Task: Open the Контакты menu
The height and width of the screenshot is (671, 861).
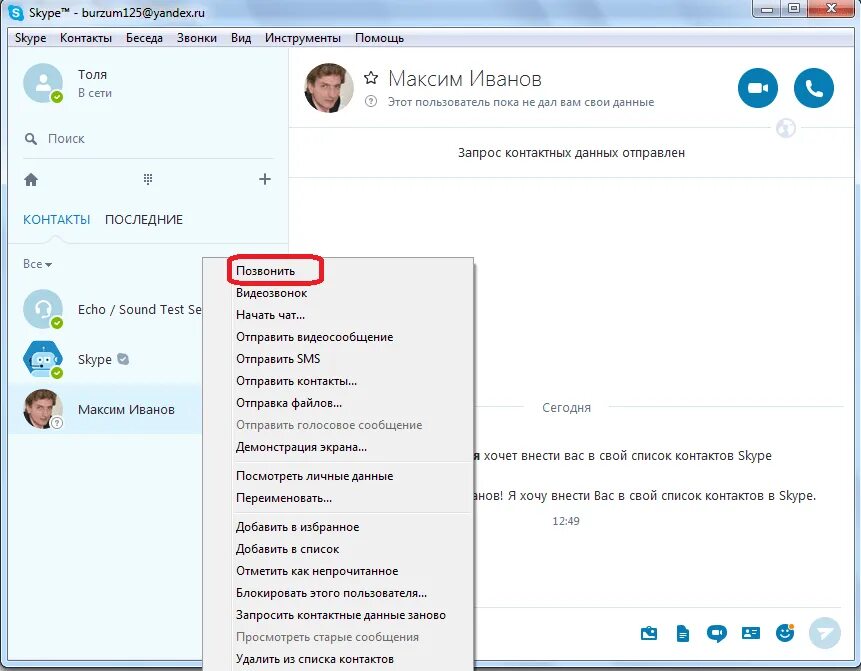Action: click(x=86, y=38)
